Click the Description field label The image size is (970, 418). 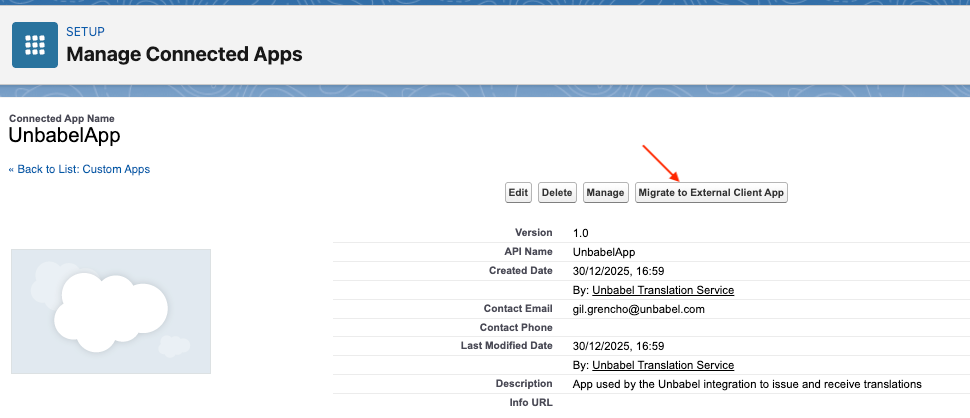[524, 383]
